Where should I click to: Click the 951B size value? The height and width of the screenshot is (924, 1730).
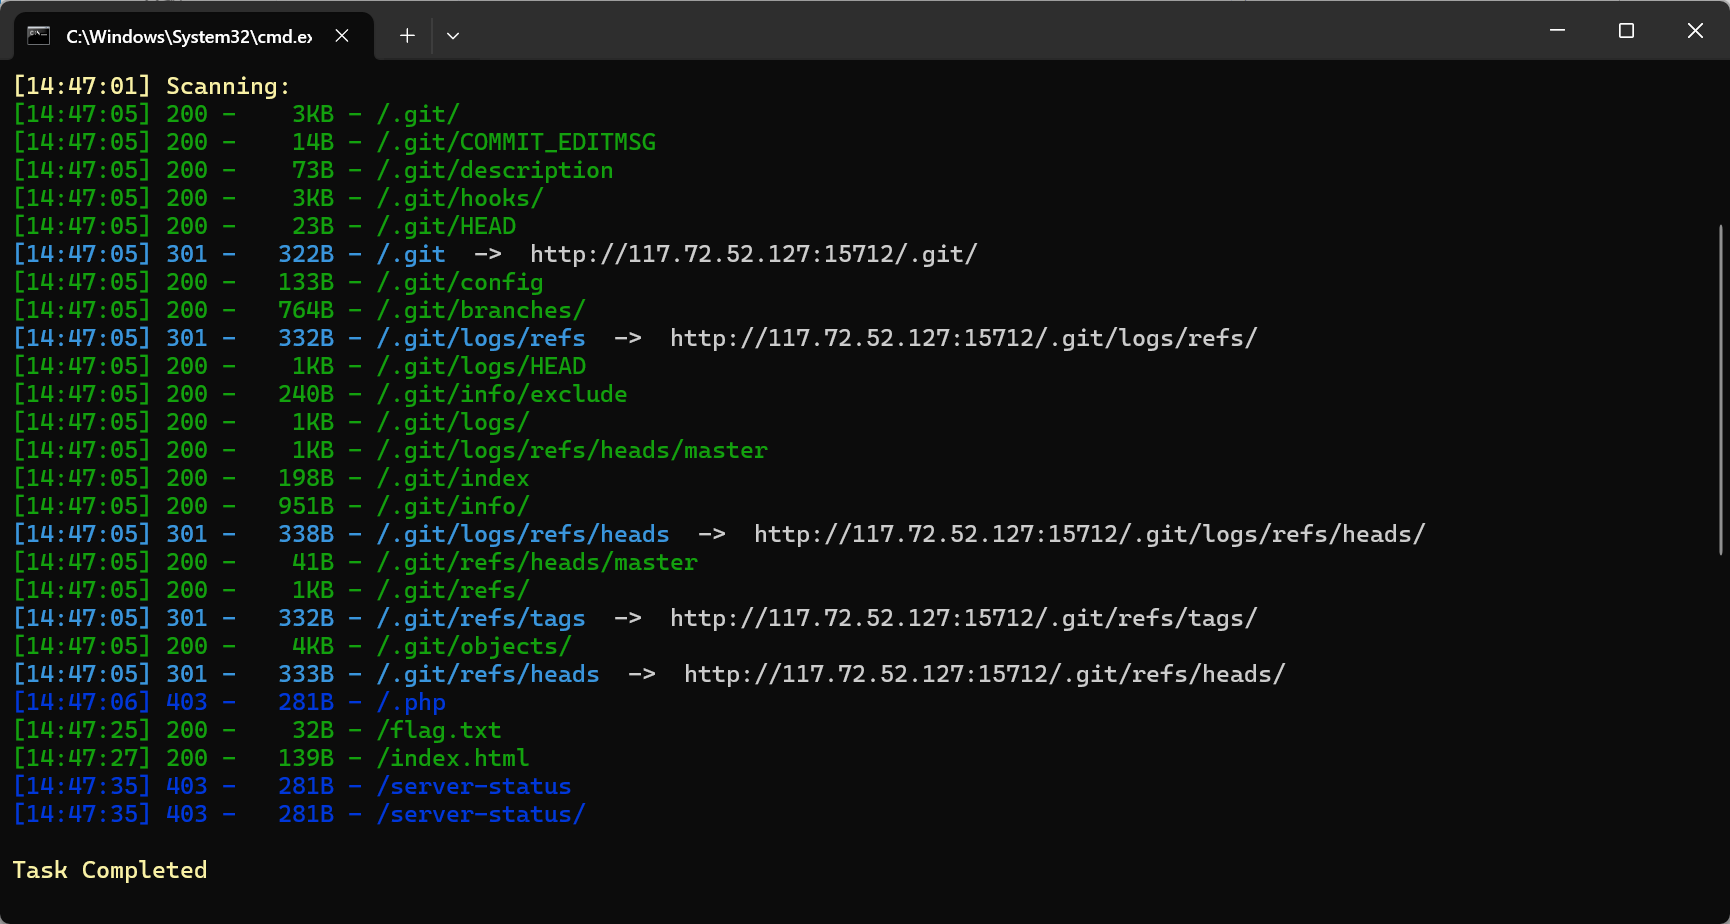click(306, 506)
